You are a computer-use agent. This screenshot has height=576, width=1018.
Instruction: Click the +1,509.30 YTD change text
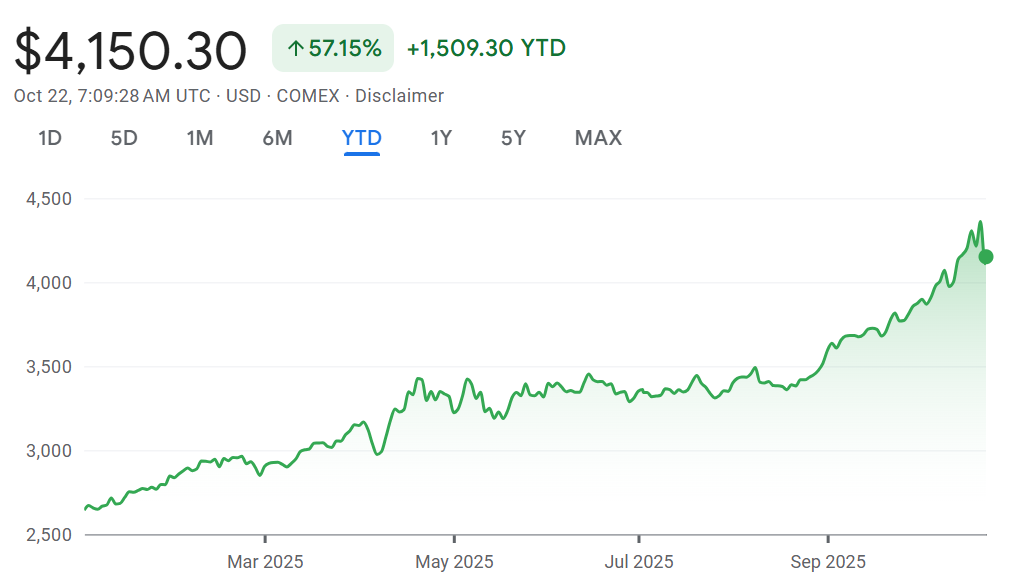pyautogui.click(x=486, y=48)
